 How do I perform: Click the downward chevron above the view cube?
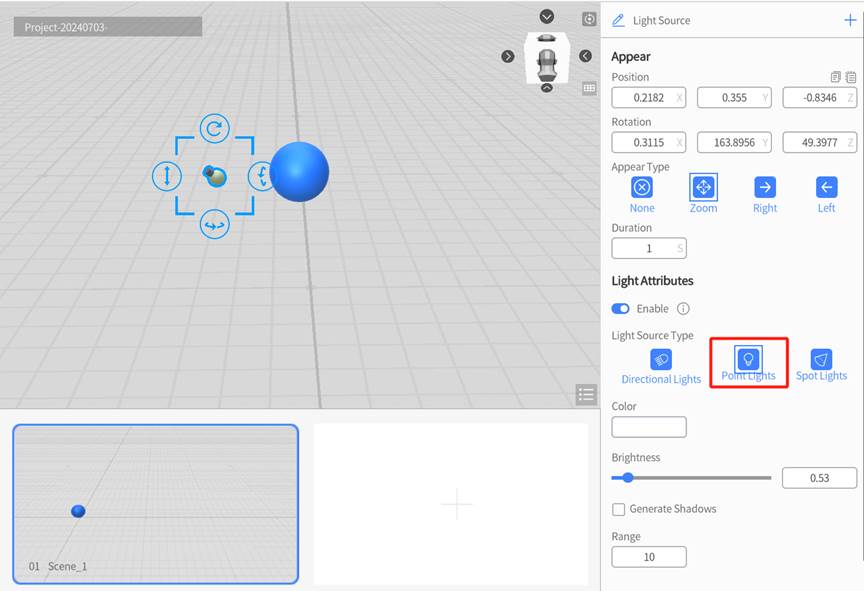tap(546, 16)
